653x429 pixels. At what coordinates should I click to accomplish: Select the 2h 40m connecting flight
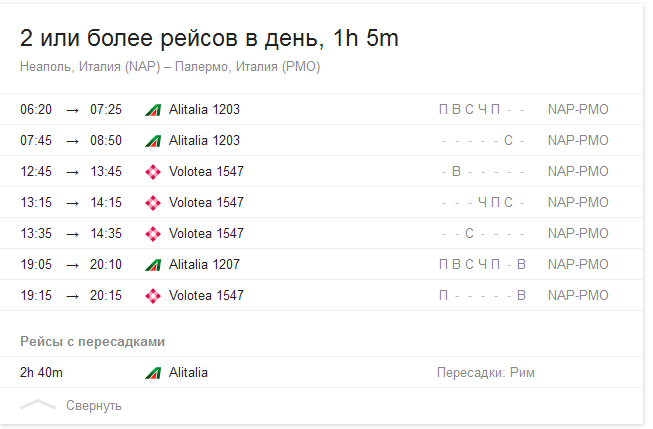point(42,373)
